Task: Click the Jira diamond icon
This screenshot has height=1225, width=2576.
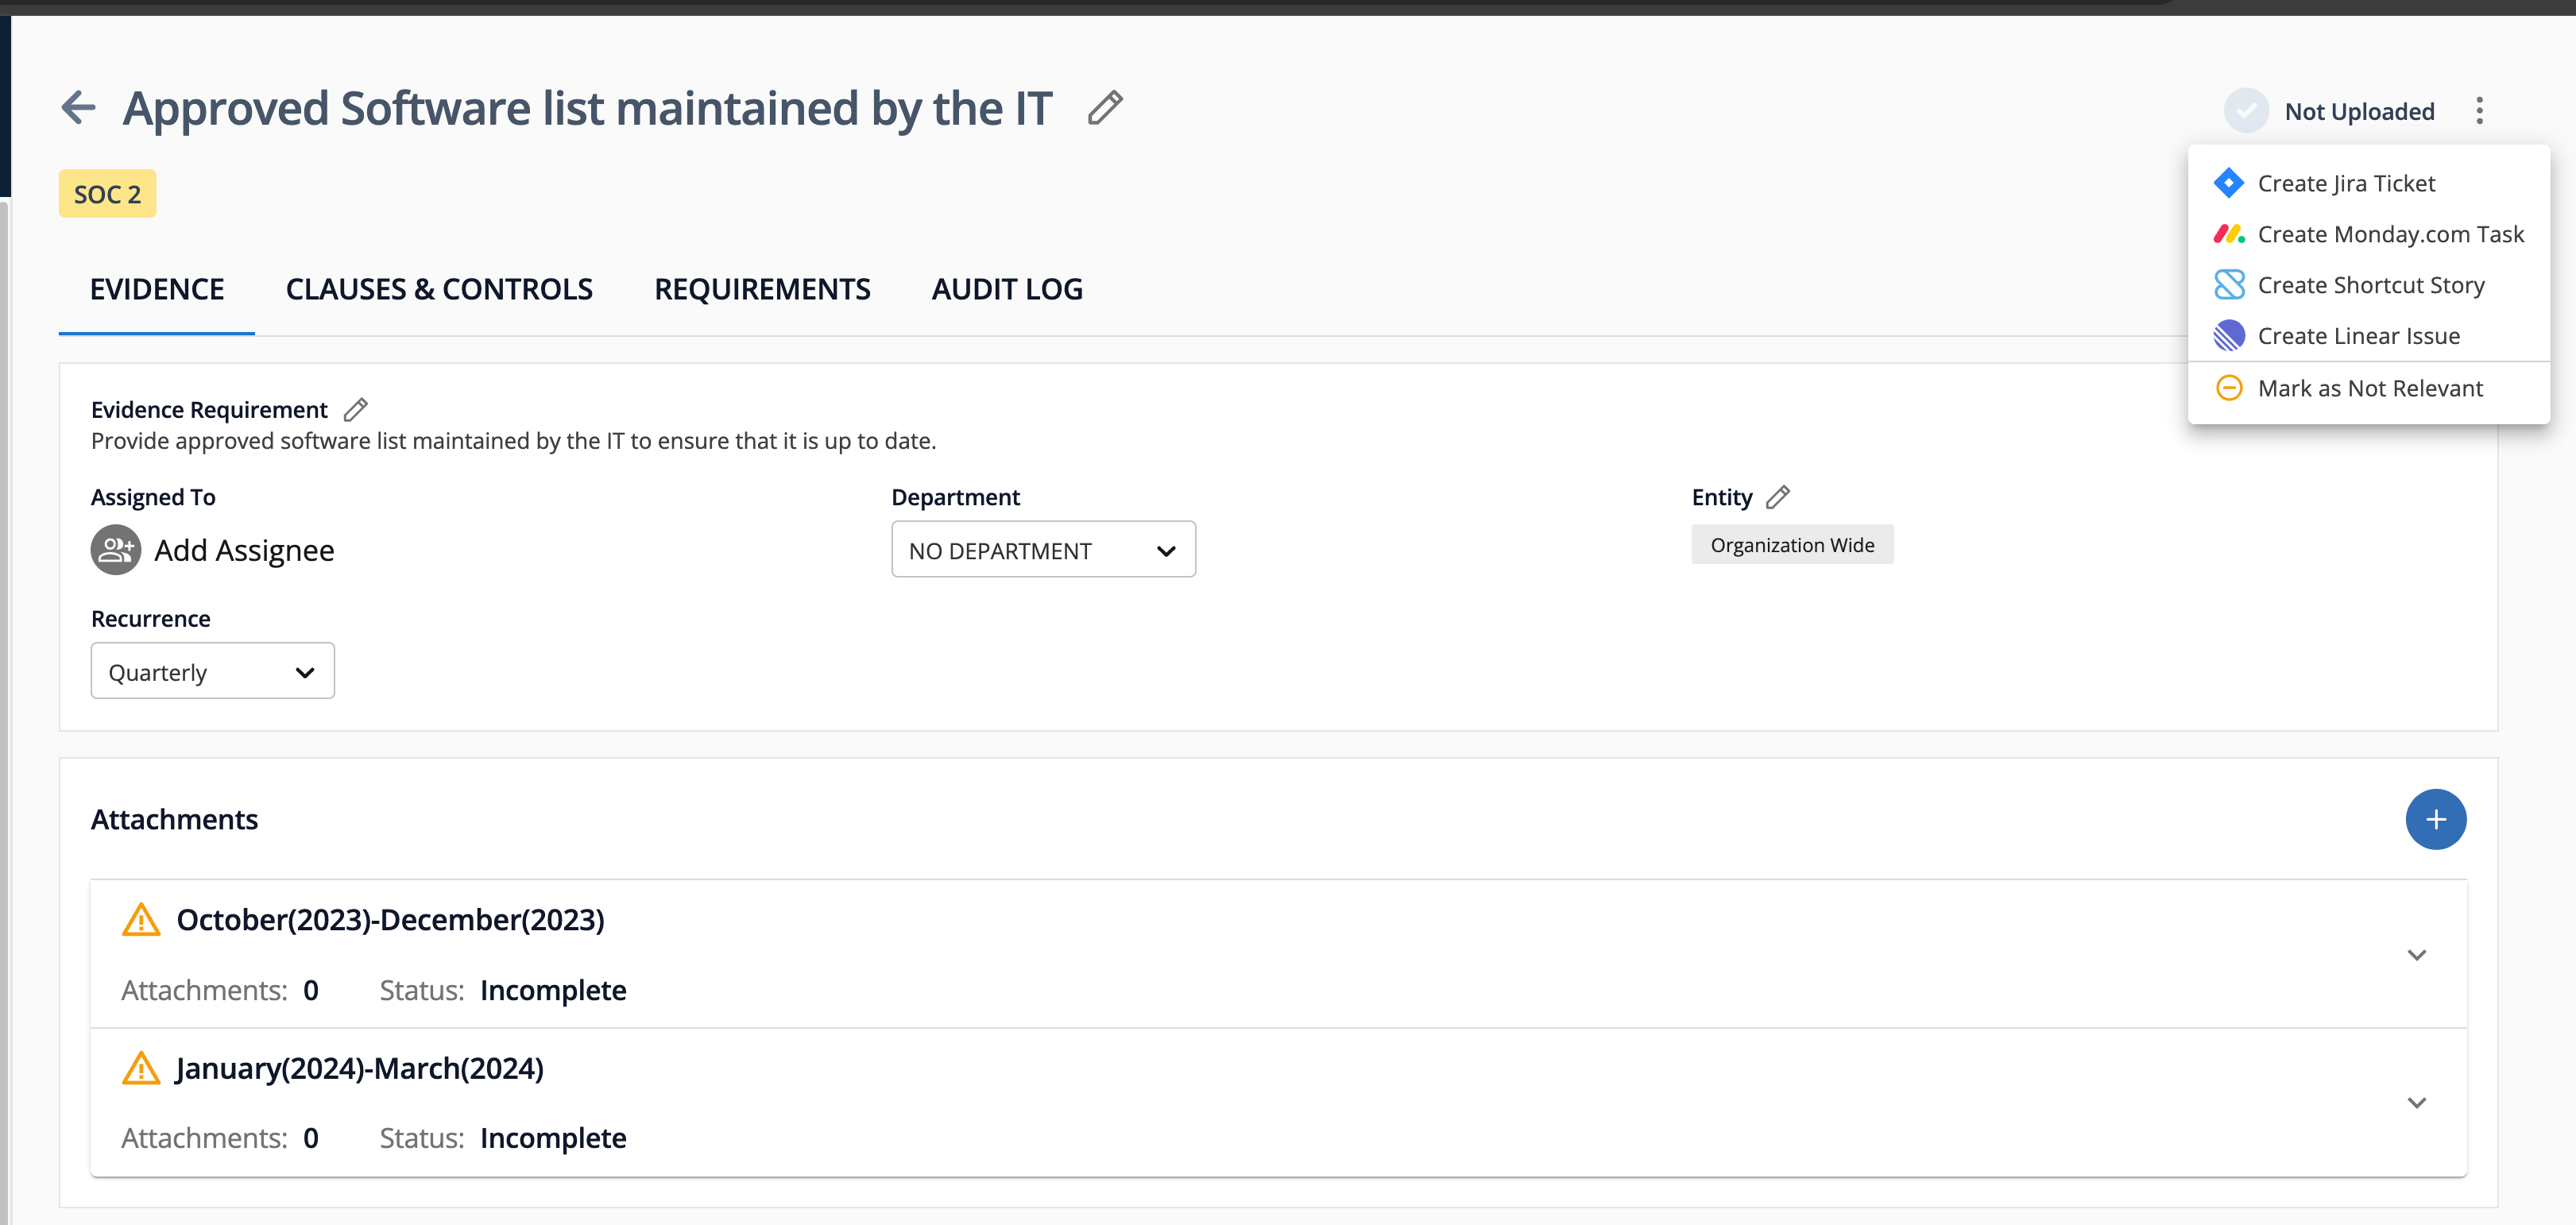Action: coord(2229,183)
